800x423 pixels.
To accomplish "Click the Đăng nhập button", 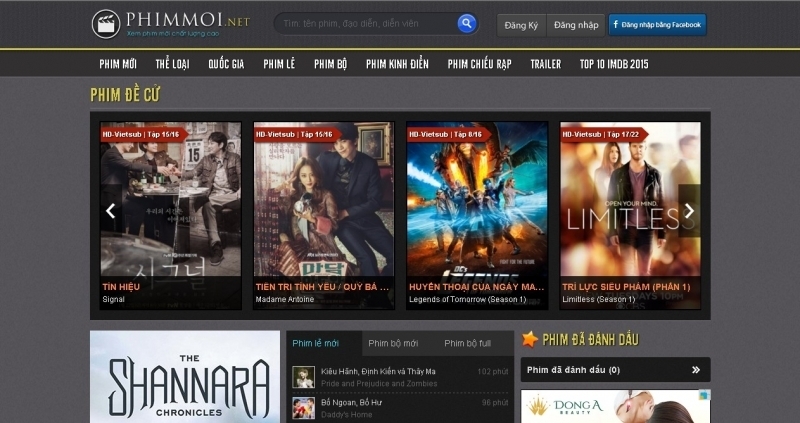I will pos(575,24).
